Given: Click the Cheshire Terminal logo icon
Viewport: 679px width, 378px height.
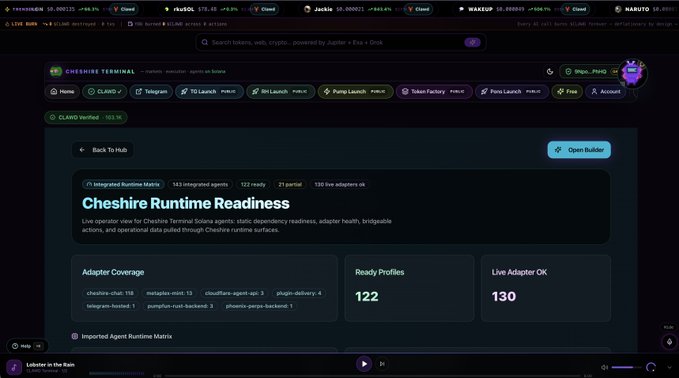Looking at the screenshot, I should click(x=56, y=71).
